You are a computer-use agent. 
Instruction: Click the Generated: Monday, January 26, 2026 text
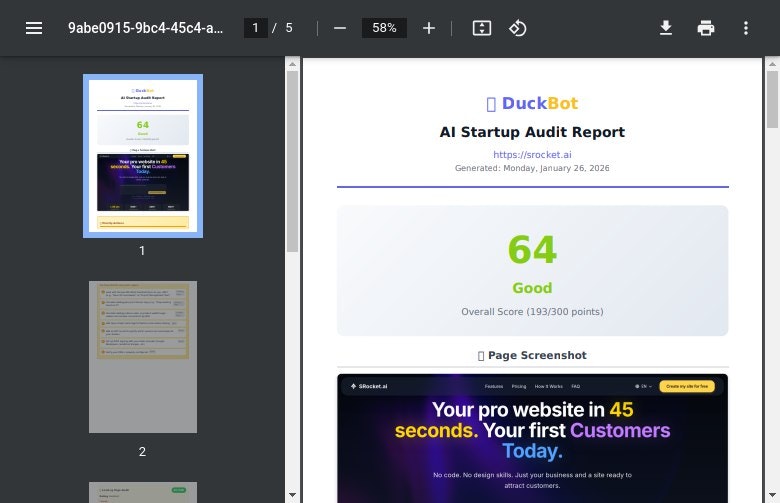pos(532,168)
